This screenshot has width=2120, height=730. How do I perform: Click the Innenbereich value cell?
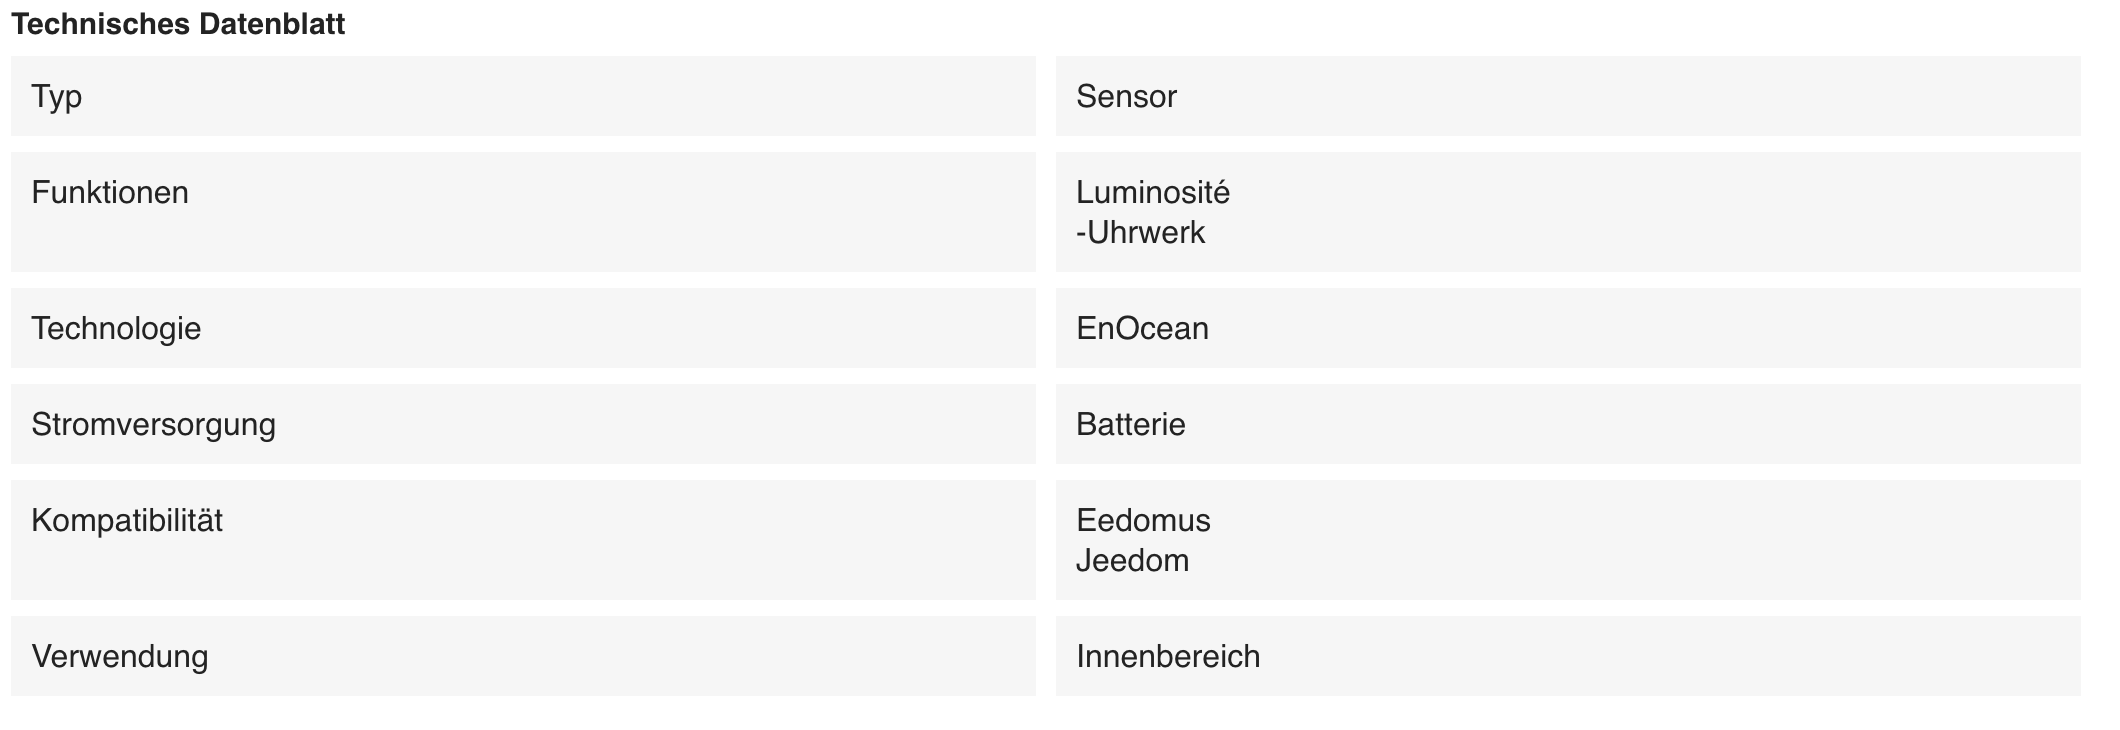1568,656
